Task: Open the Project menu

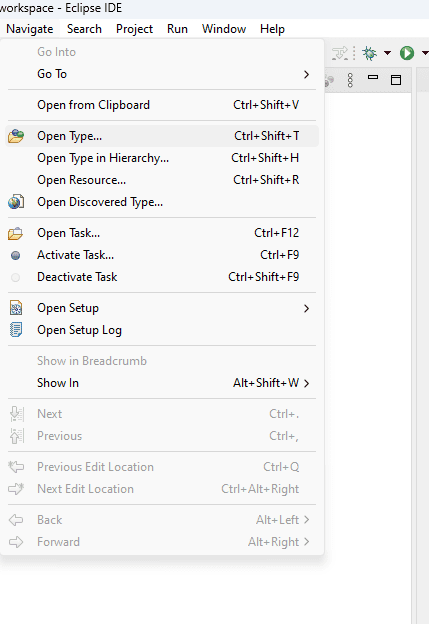Action: [135, 29]
